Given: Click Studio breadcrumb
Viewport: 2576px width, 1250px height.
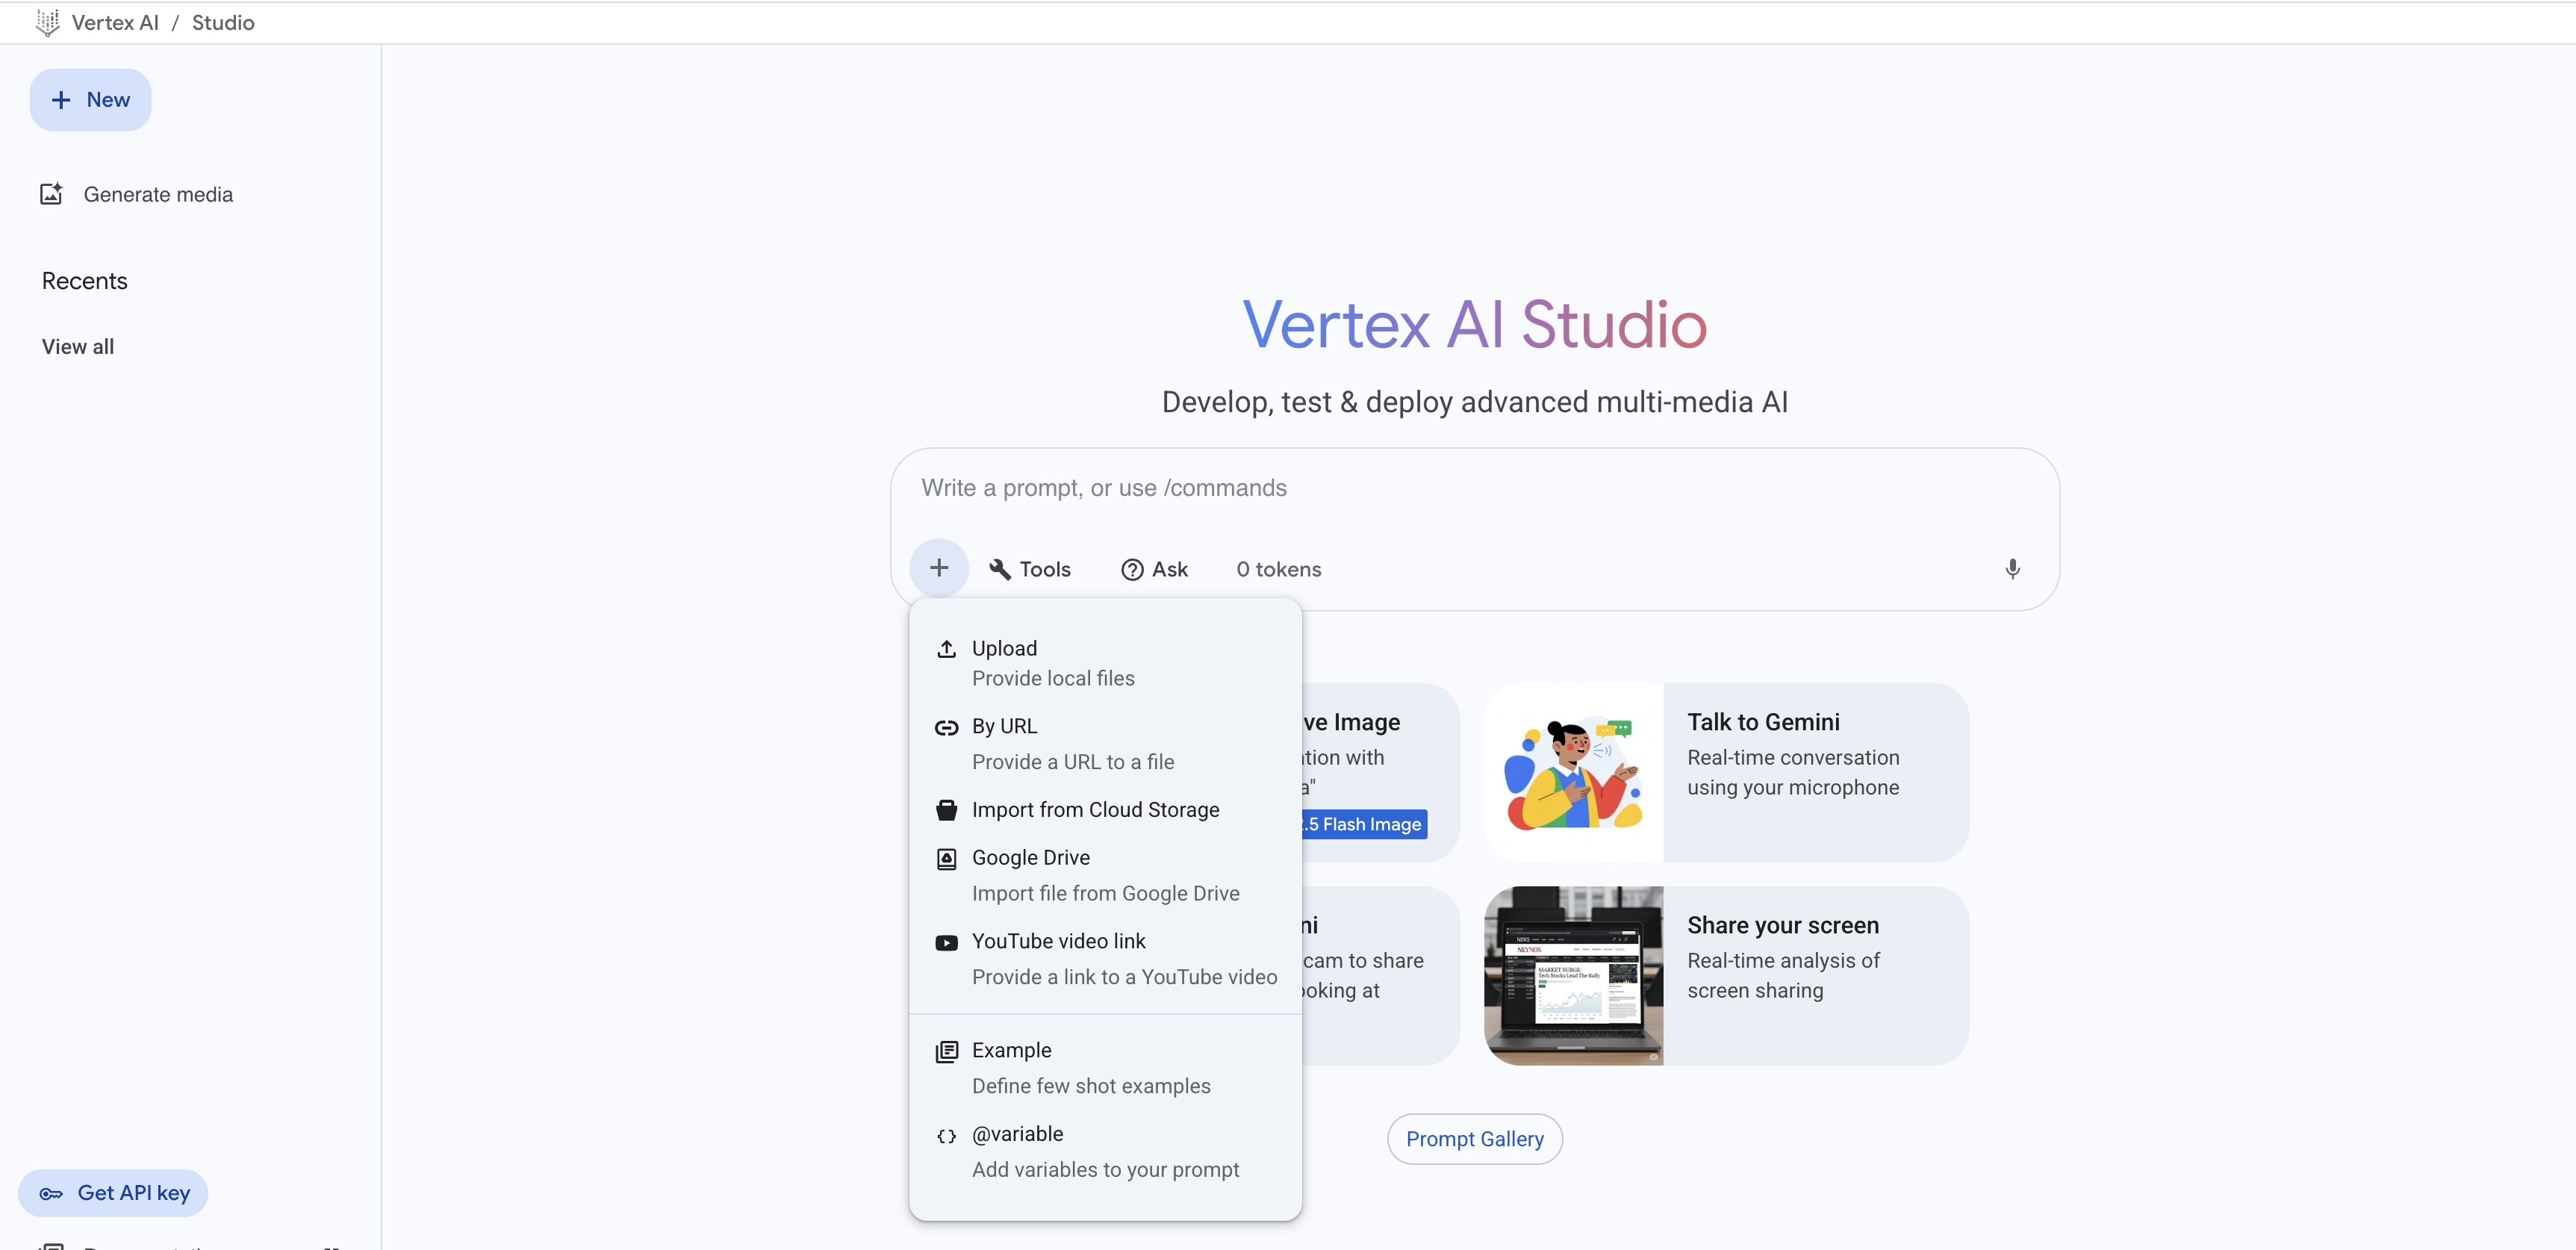Looking at the screenshot, I should [223, 22].
